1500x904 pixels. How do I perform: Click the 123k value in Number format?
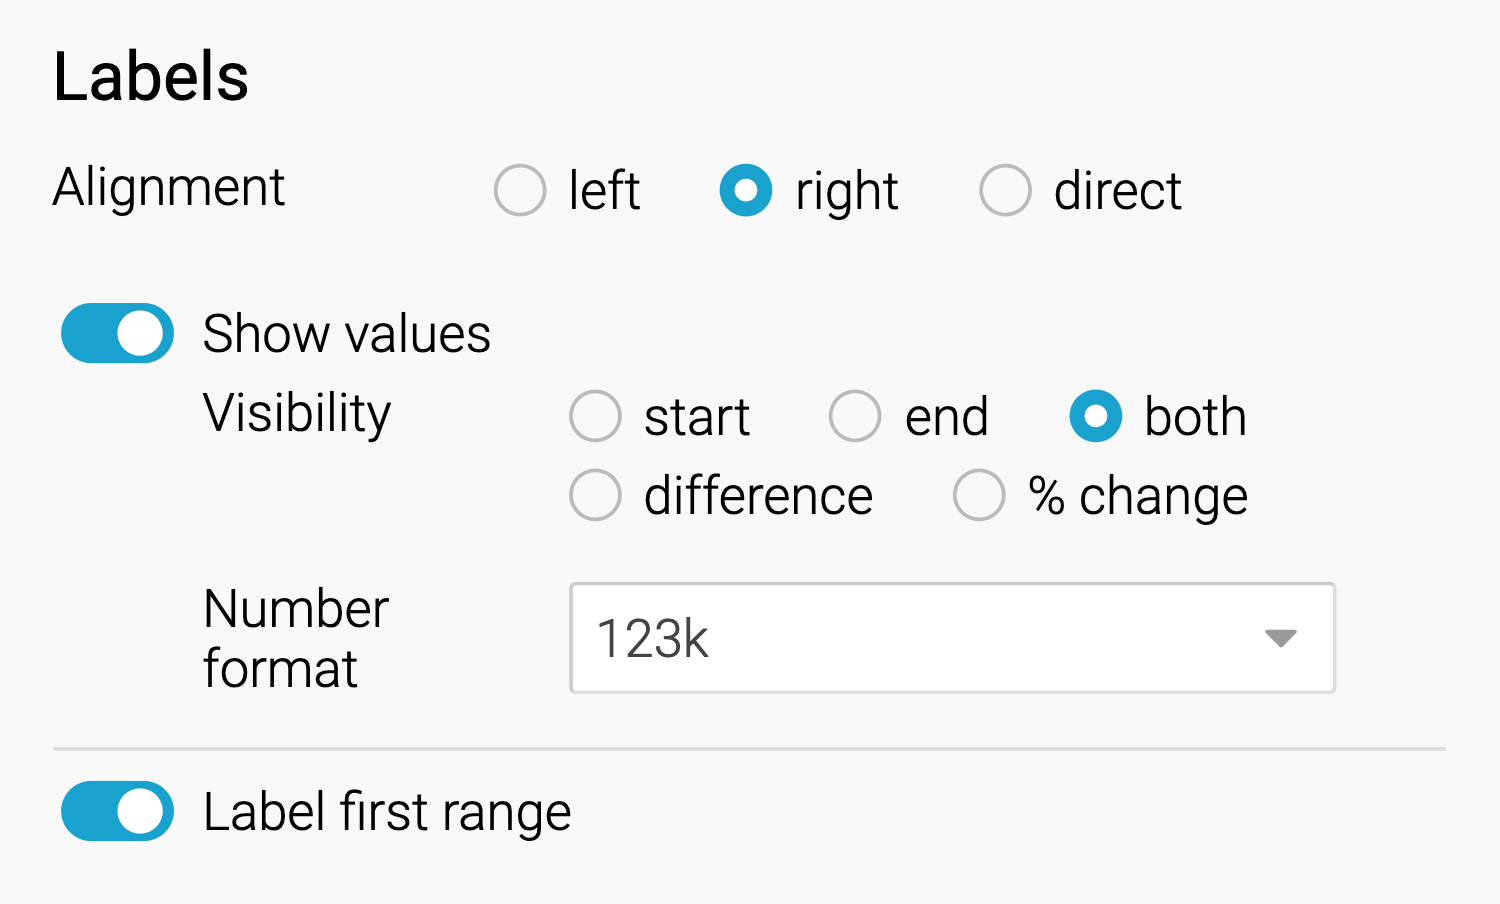click(653, 639)
